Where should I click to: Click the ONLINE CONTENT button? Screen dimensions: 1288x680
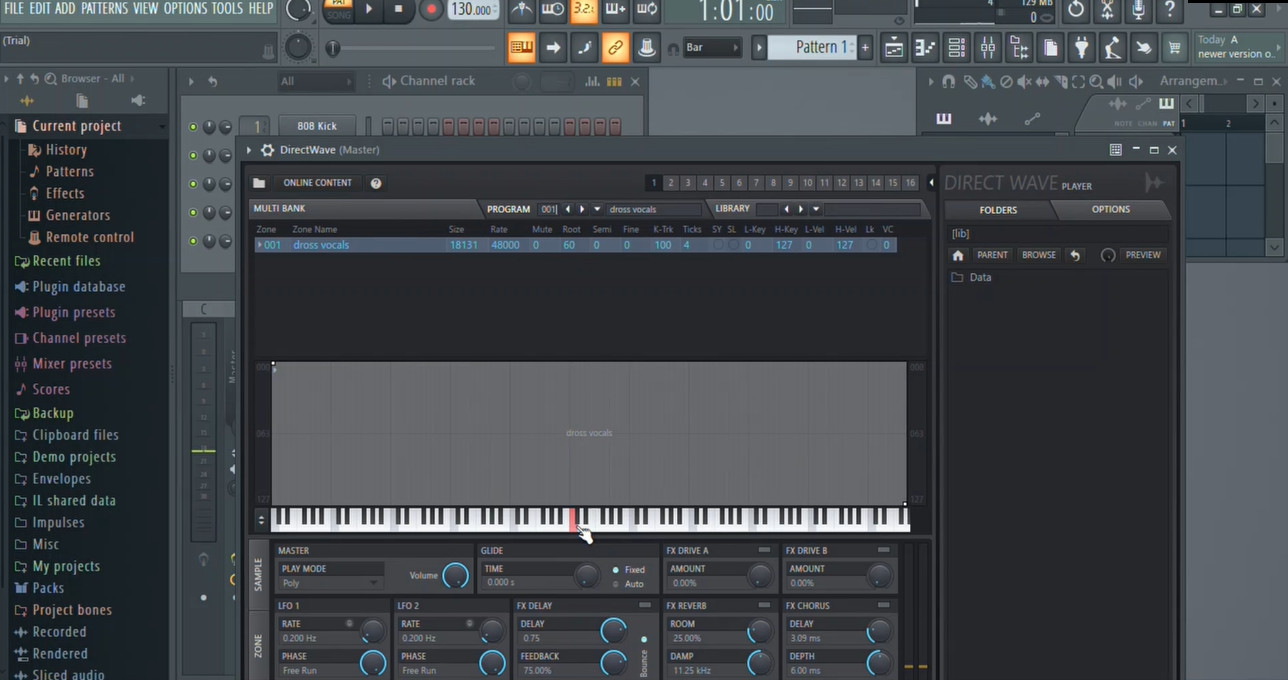coord(317,182)
